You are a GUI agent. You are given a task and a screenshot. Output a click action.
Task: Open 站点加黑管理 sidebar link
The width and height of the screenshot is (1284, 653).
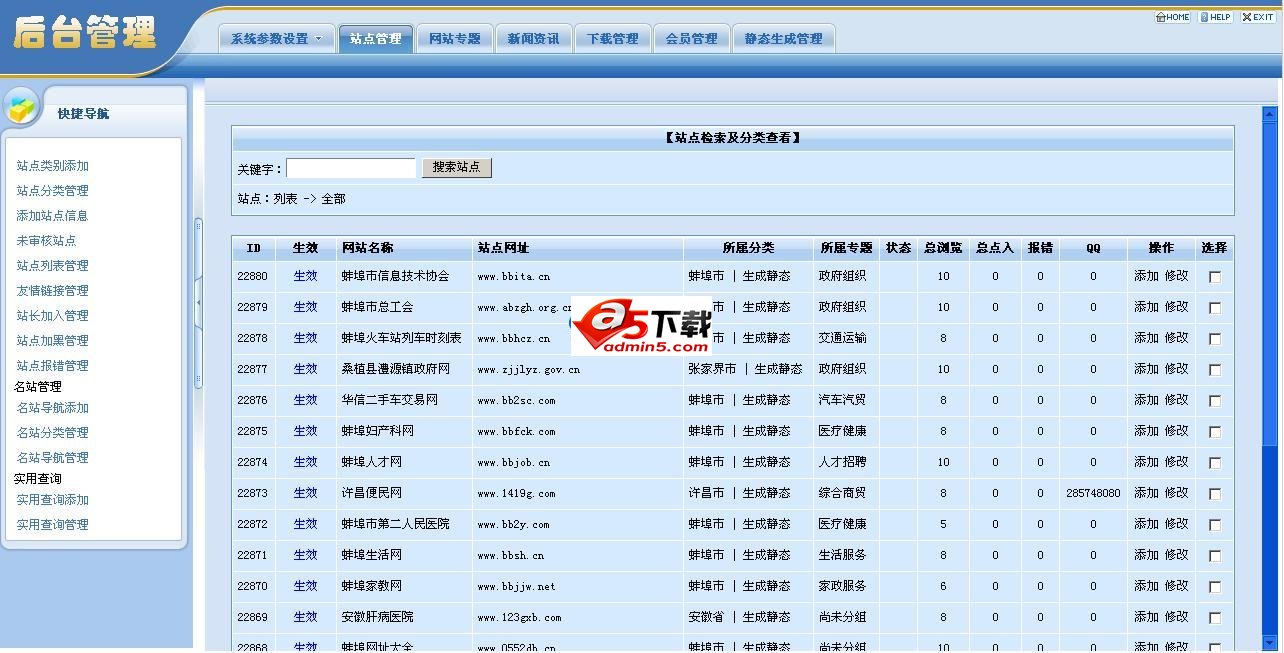[53, 341]
